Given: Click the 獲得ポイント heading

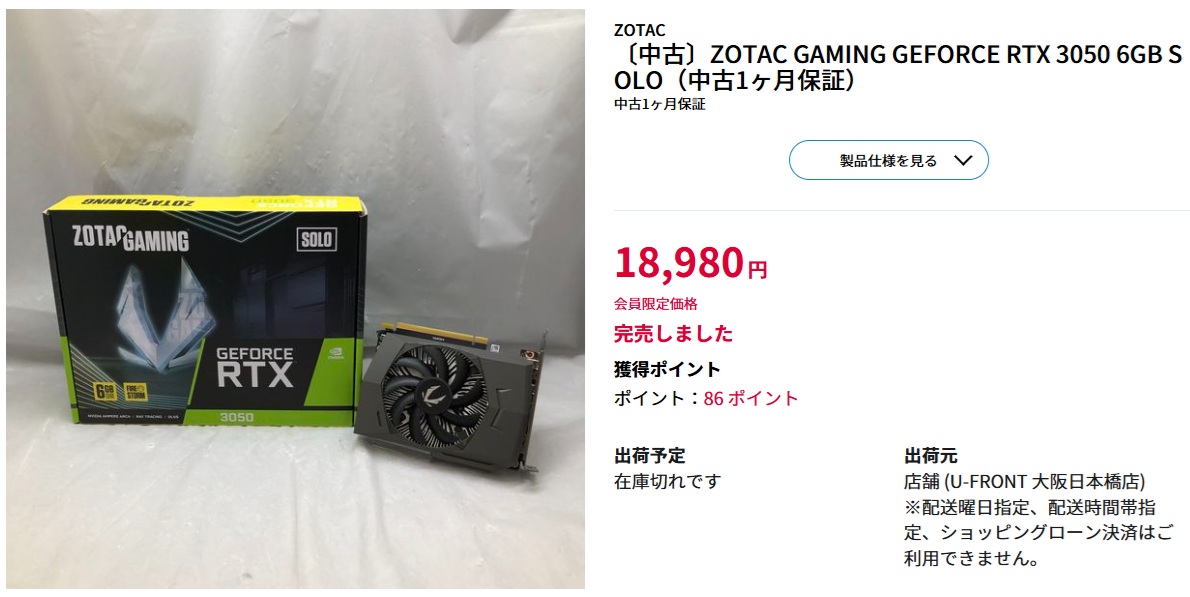Looking at the screenshot, I should pos(667,369).
